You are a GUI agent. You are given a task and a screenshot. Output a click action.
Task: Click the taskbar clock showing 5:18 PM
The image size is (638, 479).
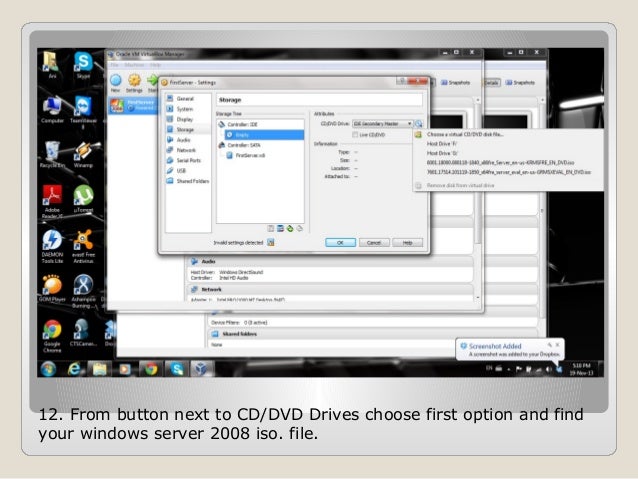point(581,369)
